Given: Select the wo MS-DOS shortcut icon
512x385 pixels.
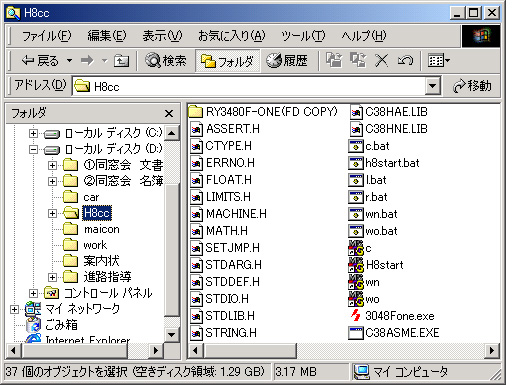Looking at the screenshot, I should coord(356,299).
